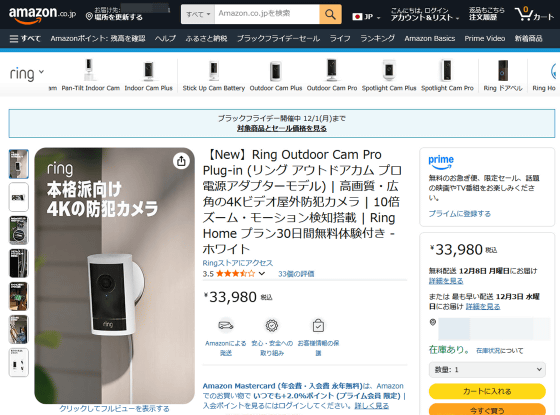Open the JP language selector
The height and width of the screenshot is (415, 560).
tap(366, 17)
